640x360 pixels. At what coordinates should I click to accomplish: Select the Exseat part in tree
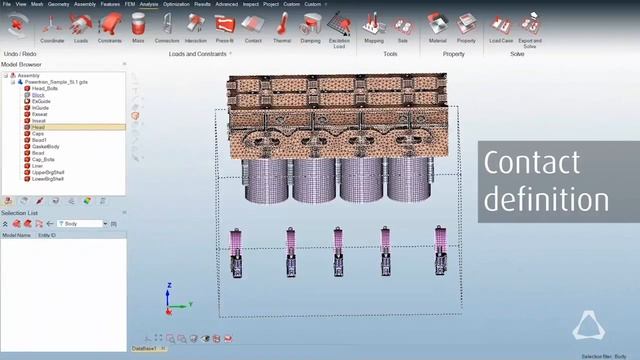pyautogui.click(x=40, y=114)
